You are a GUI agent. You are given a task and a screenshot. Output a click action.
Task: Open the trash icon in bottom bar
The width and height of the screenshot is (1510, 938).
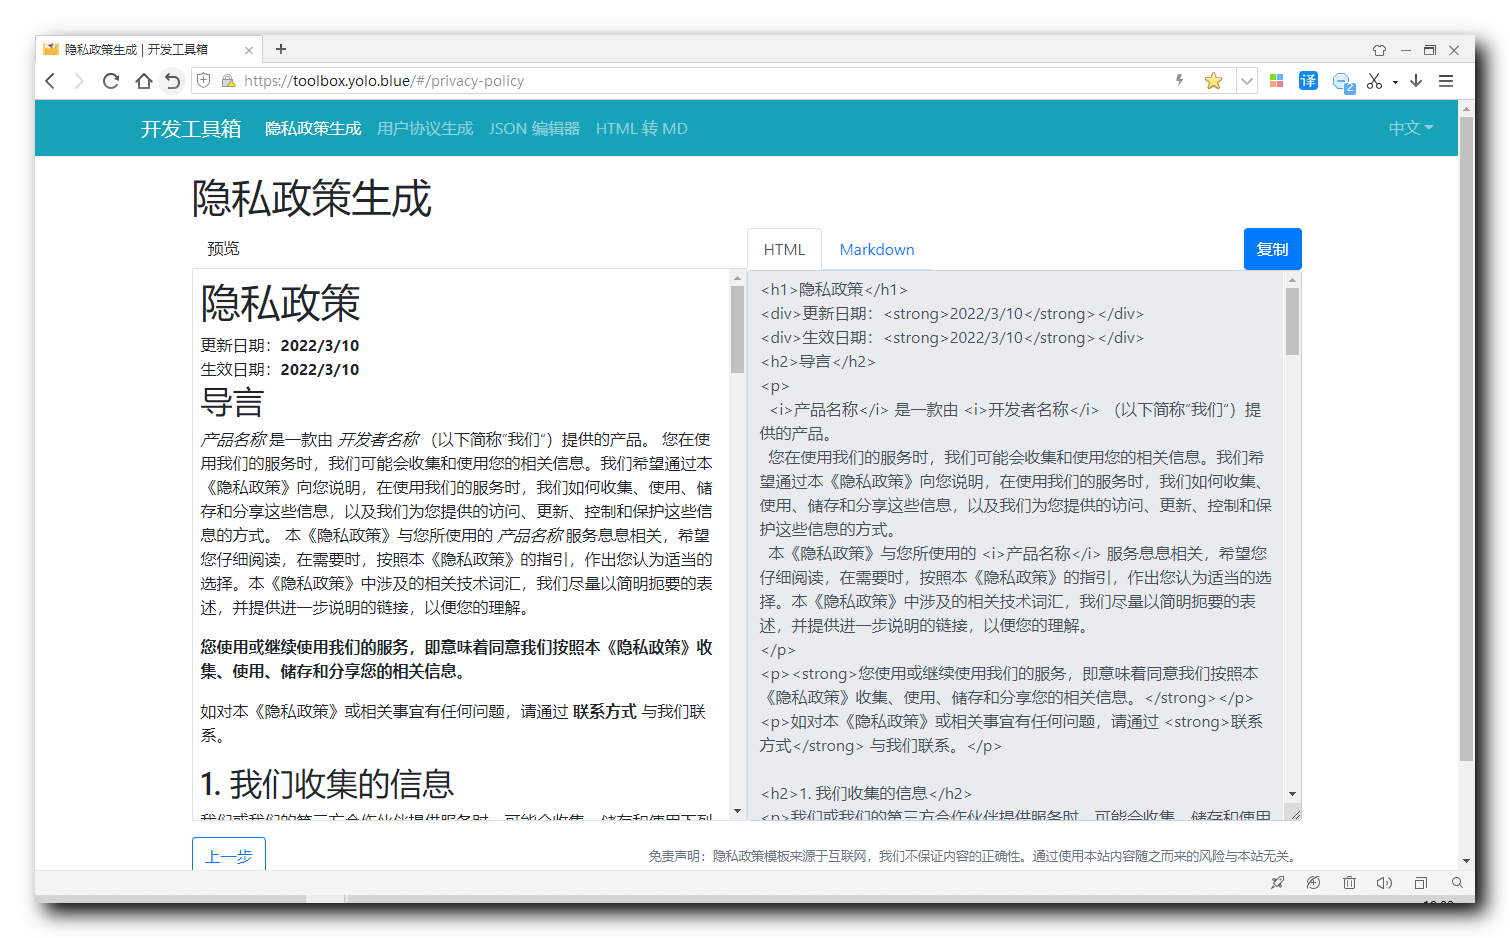[1349, 883]
